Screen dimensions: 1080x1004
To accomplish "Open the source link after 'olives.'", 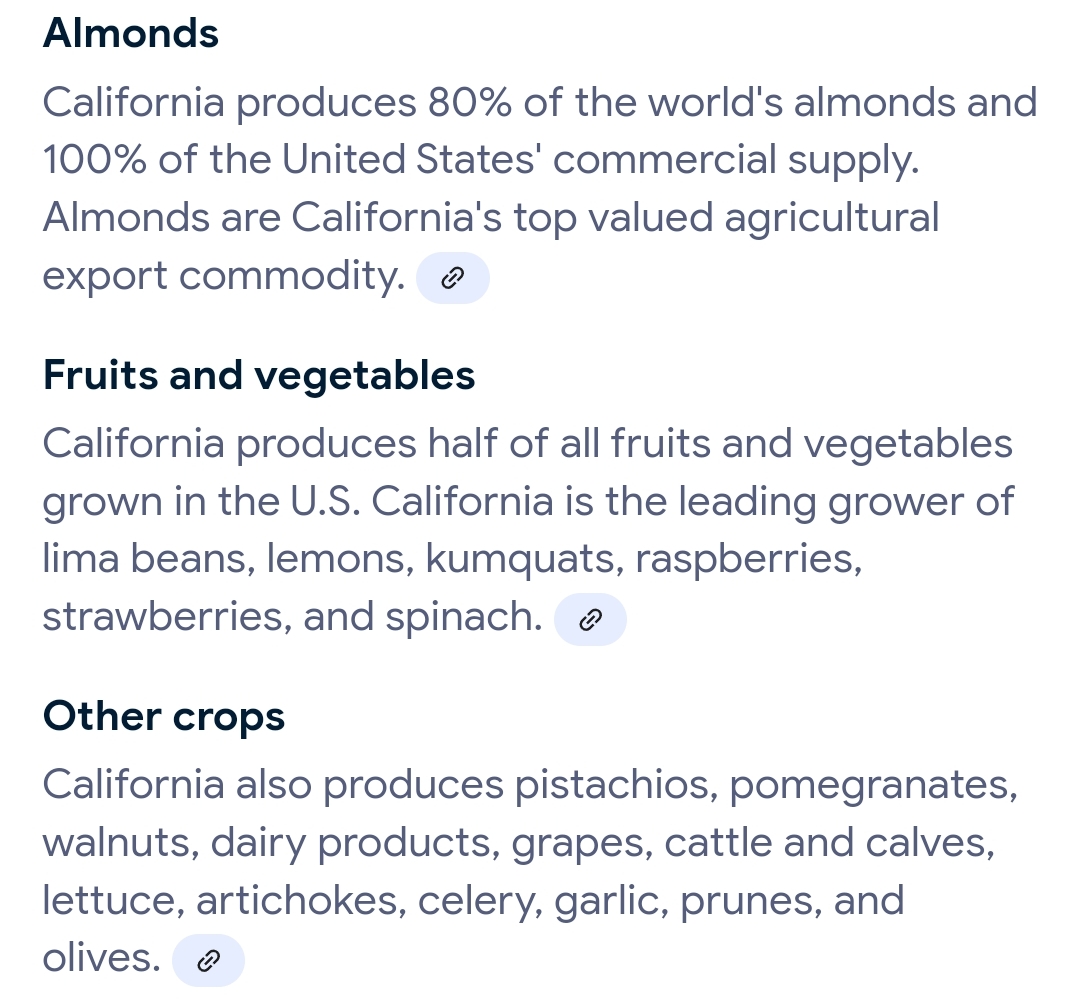I will point(208,961).
